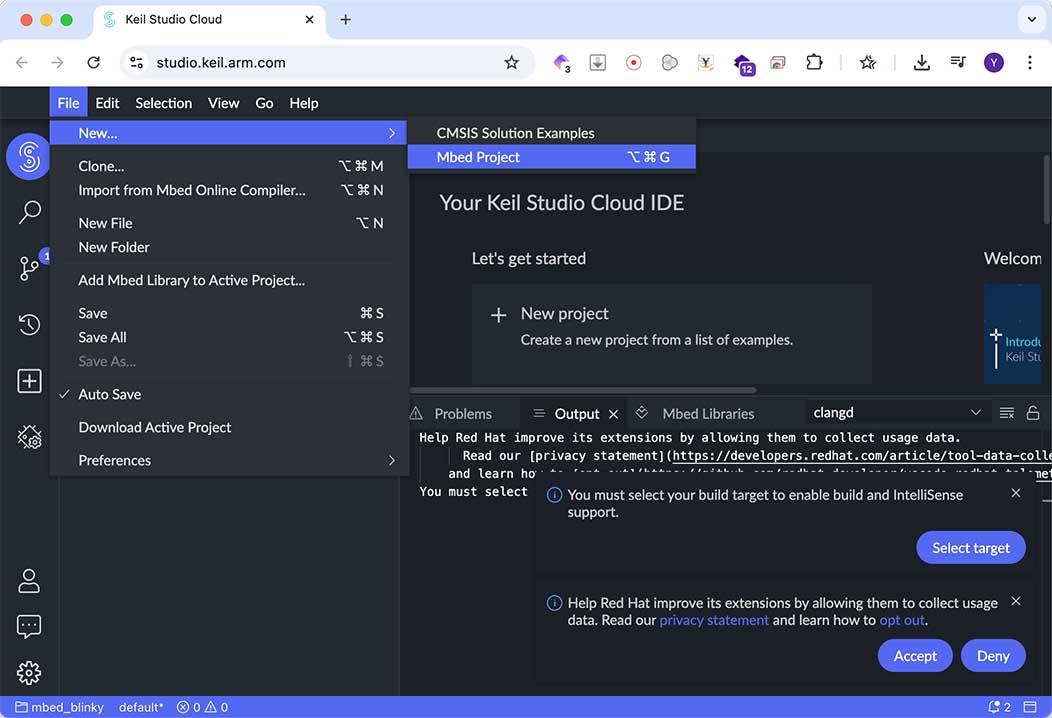Open the media control icon in Chrome toolbar

click(x=957, y=62)
